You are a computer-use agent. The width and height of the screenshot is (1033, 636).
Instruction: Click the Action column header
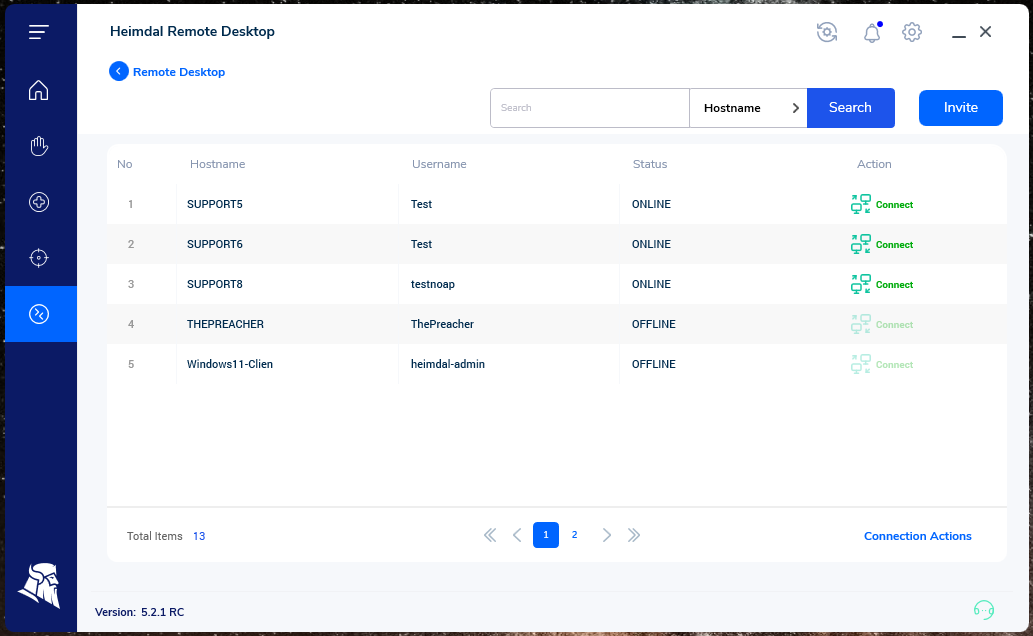[874, 164]
